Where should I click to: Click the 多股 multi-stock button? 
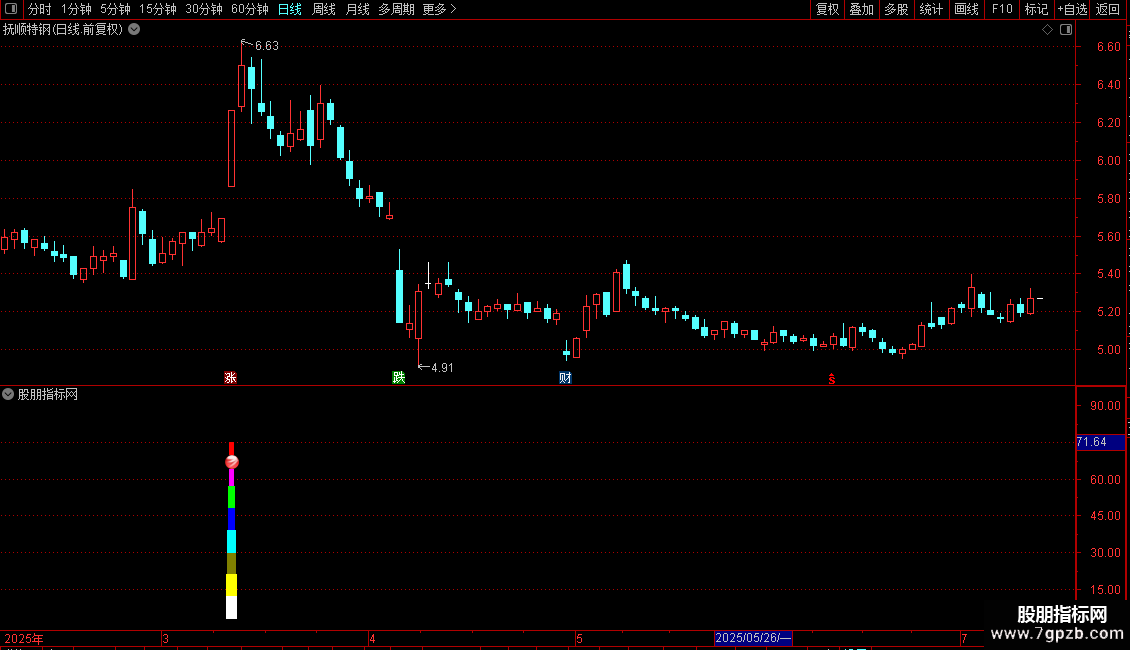point(896,9)
